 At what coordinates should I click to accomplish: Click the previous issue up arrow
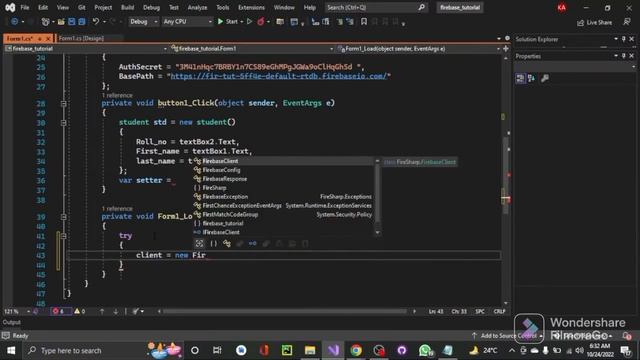102,311
